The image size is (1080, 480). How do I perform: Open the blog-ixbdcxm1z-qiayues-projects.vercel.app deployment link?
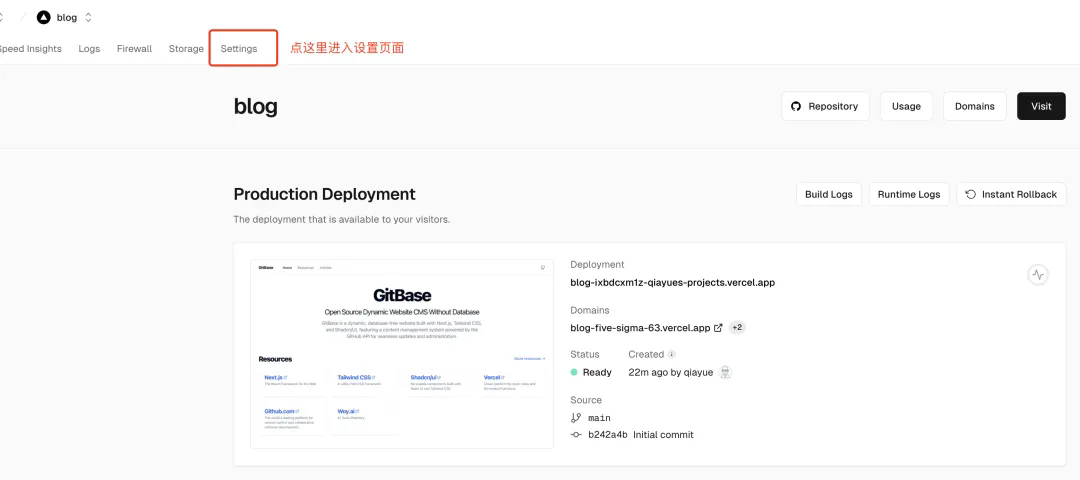(x=673, y=282)
